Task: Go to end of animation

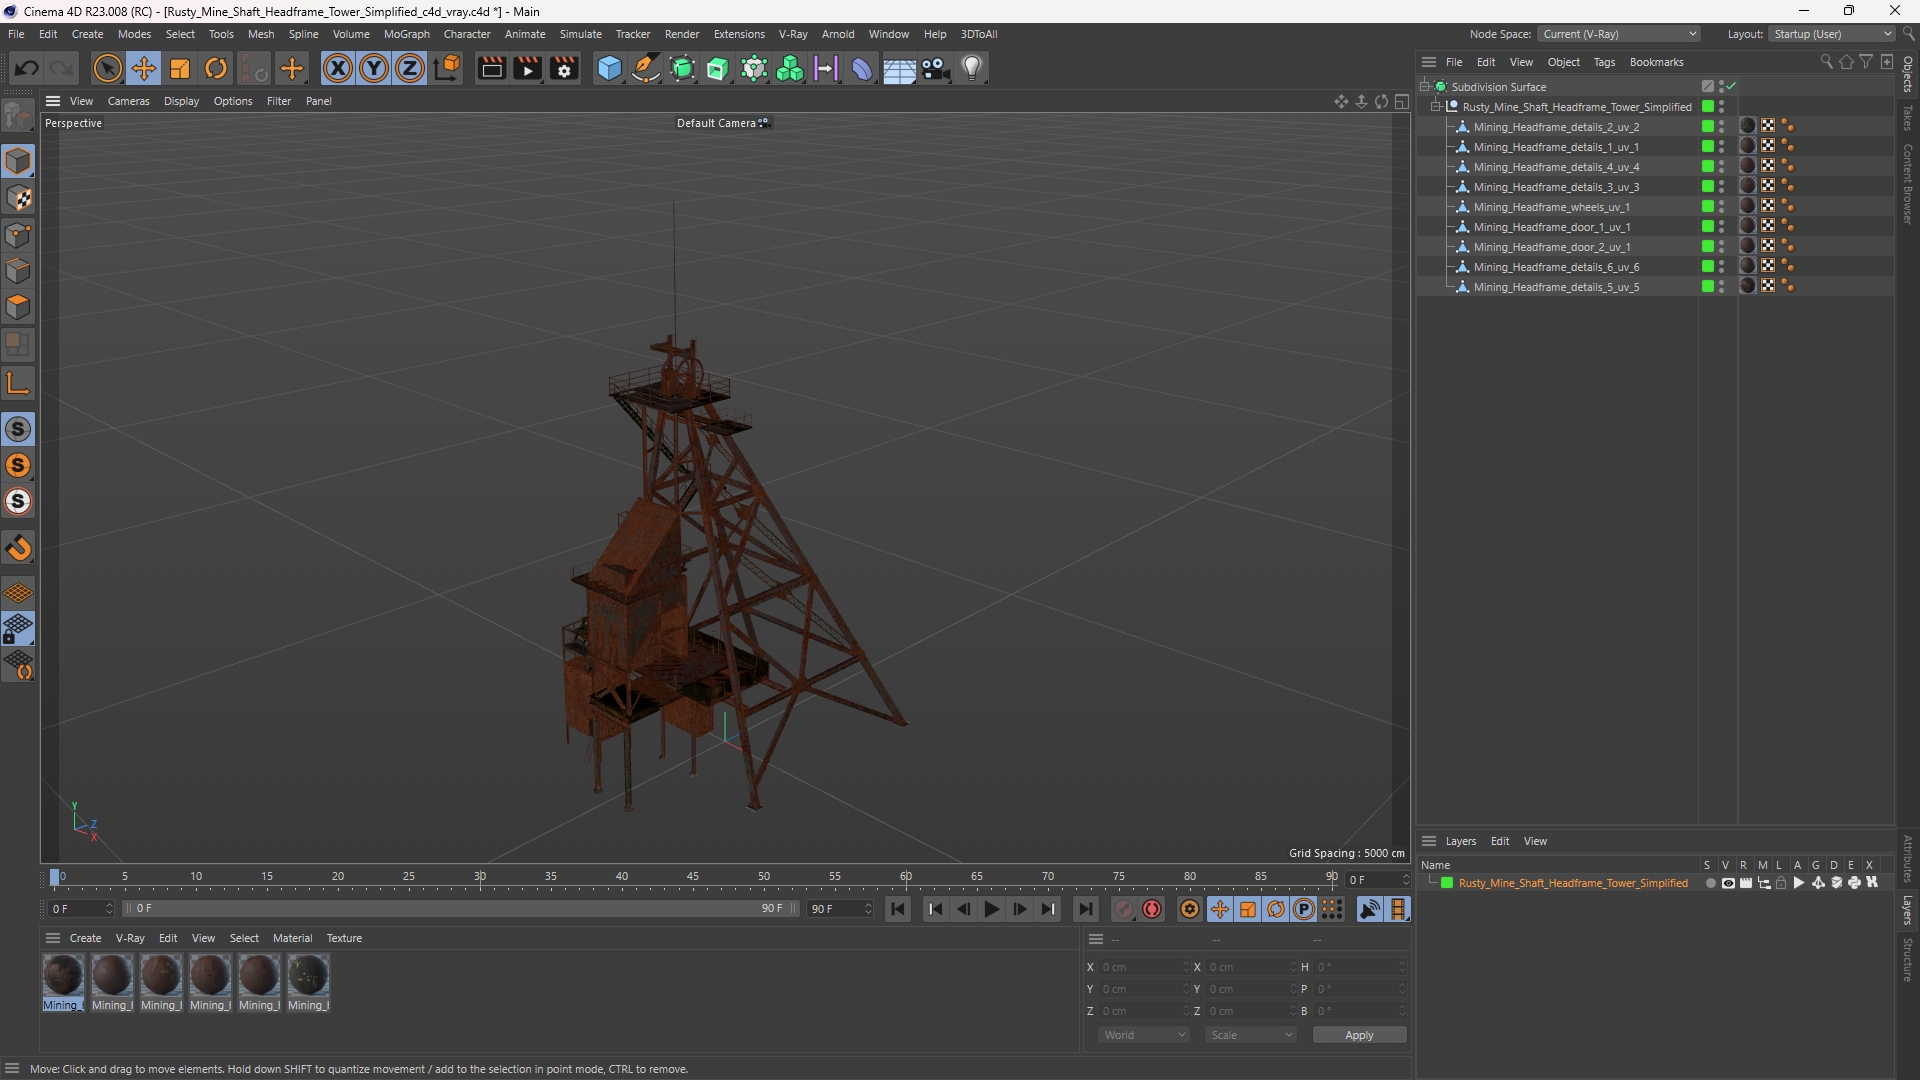Action: coord(1085,909)
